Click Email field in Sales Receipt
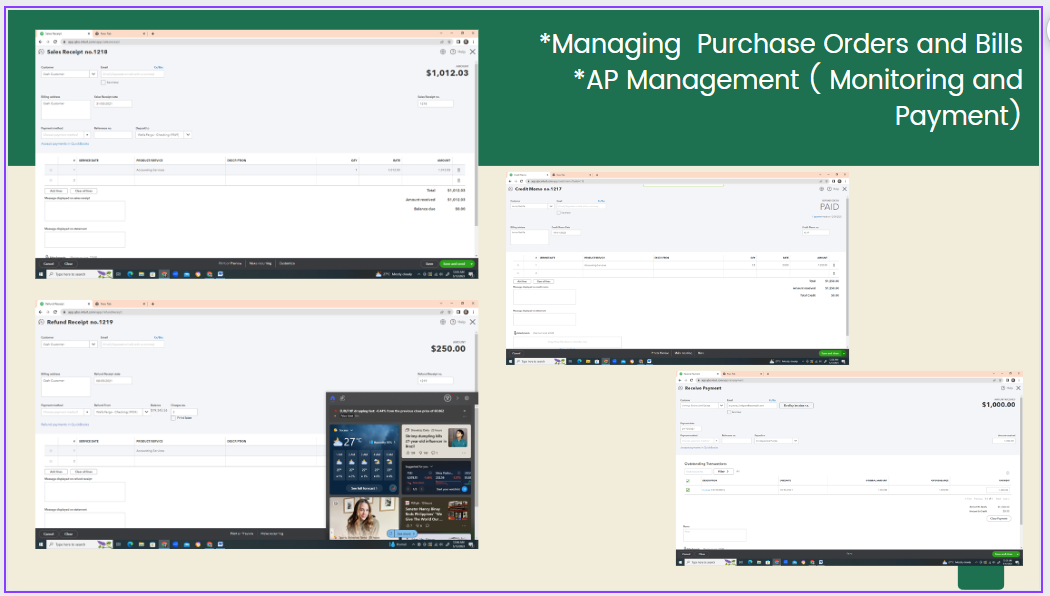The image size is (1050, 596). coord(133,74)
